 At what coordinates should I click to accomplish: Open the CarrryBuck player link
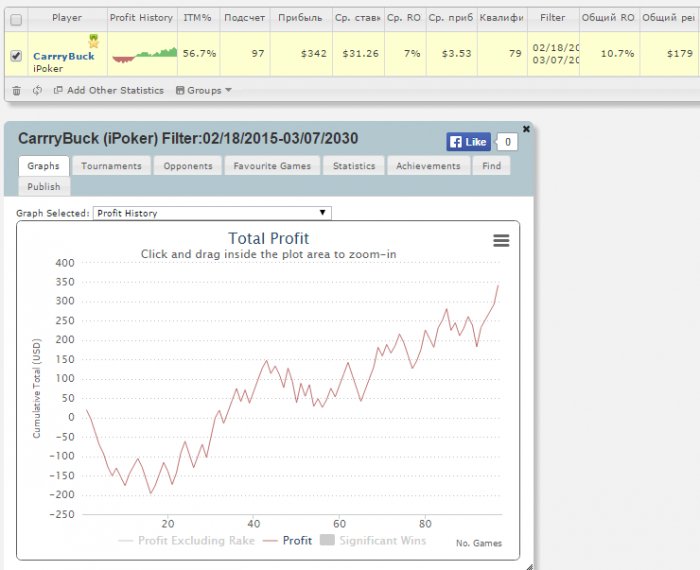coord(63,56)
